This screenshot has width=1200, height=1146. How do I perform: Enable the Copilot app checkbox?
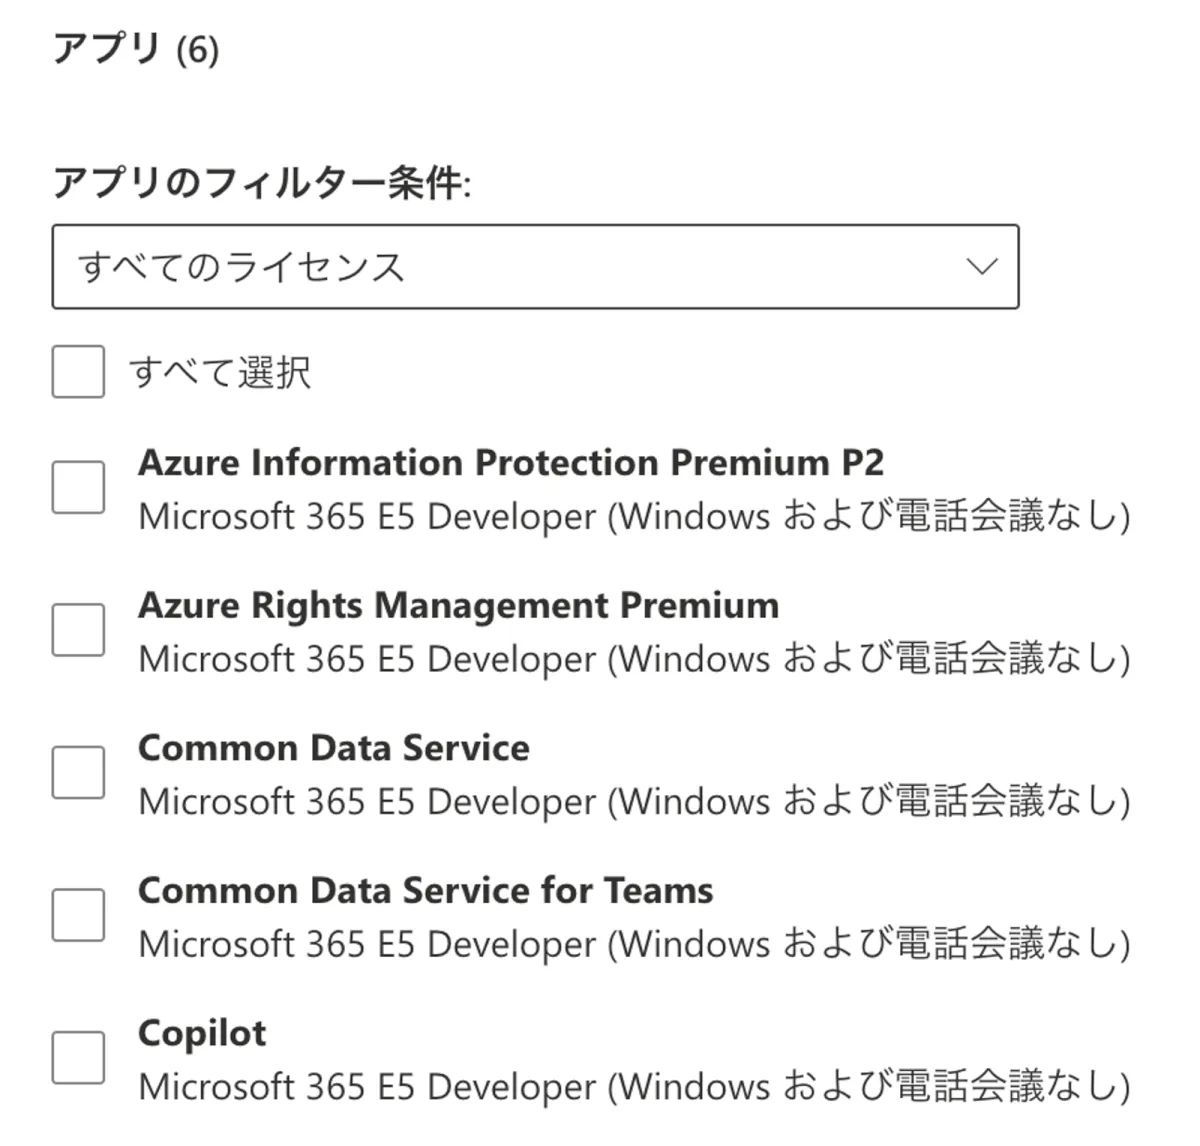click(x=78, y=1058)
